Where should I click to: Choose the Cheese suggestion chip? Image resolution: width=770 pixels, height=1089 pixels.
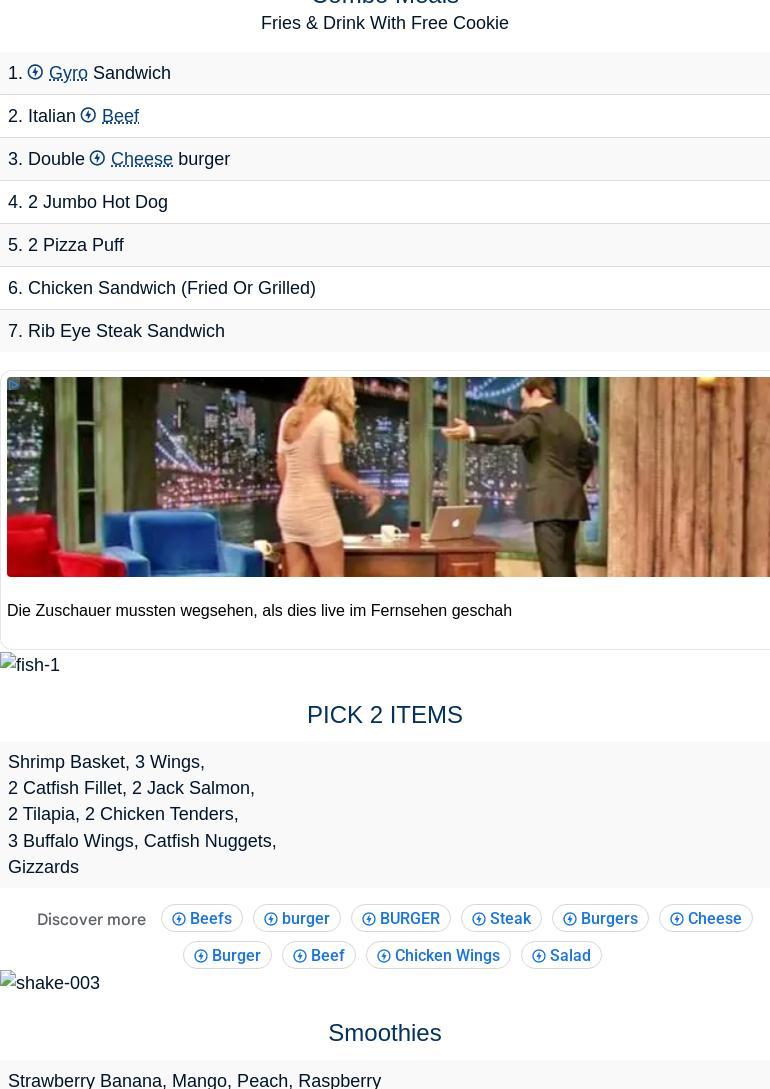coord(705,918)
